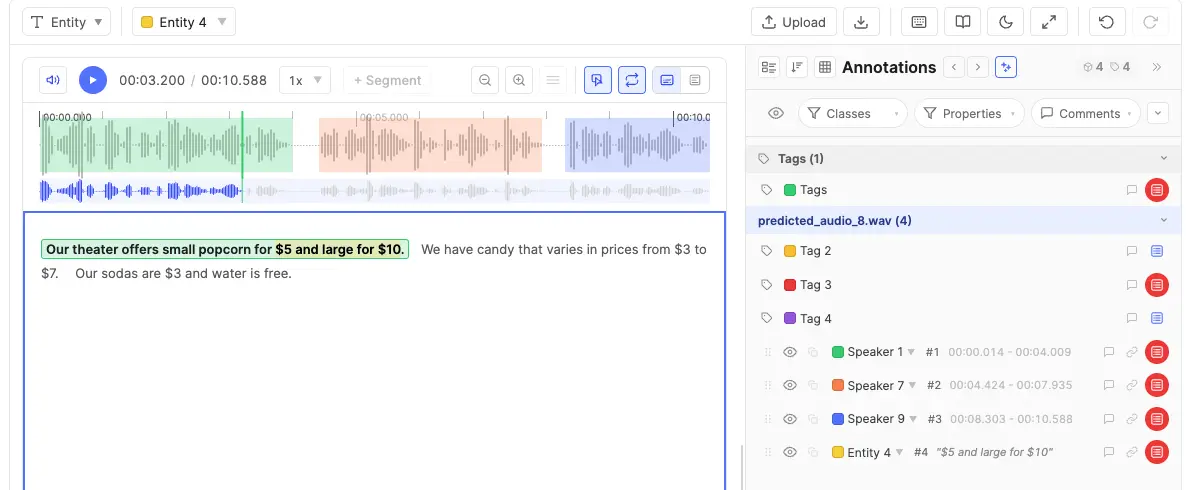This screenshot has height=490, width=1186.
Task: Open Entity 4 red properties icon
Action: point(1156,452)
